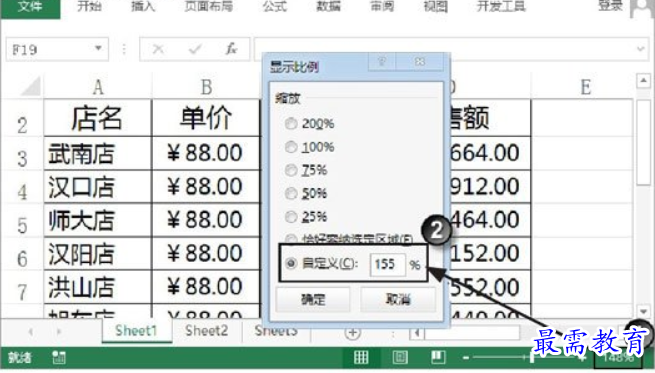Screen dimensions: 655x373
Task: Select row 5 header
Action: [22, 224]
